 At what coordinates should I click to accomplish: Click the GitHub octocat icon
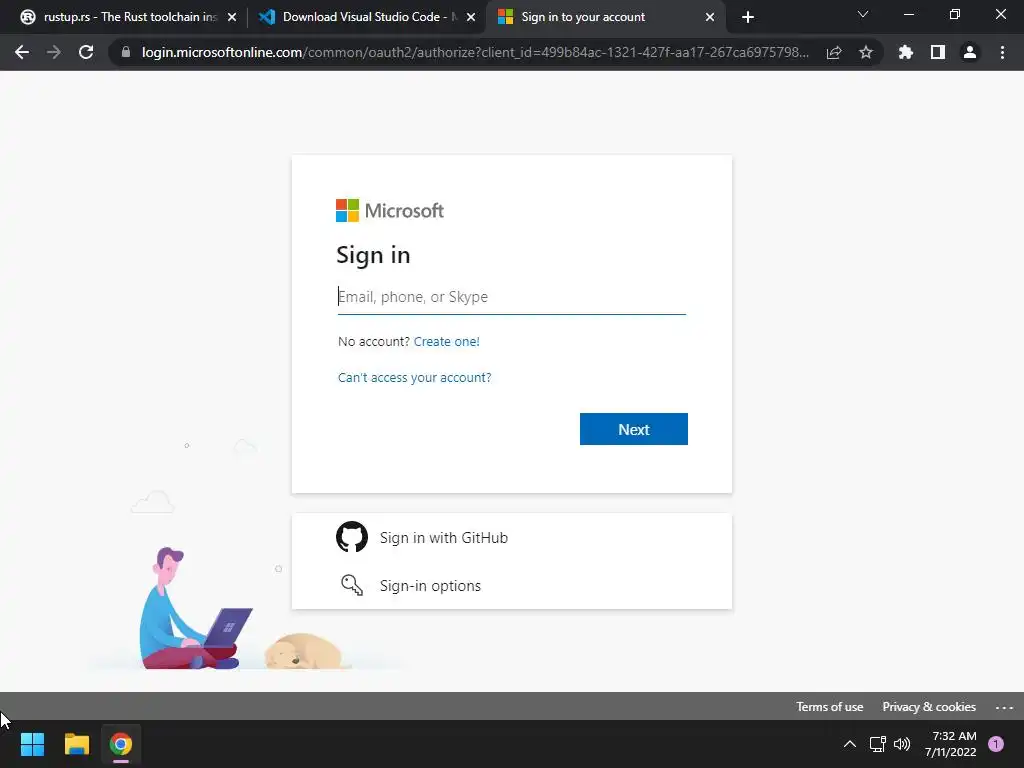352,537
